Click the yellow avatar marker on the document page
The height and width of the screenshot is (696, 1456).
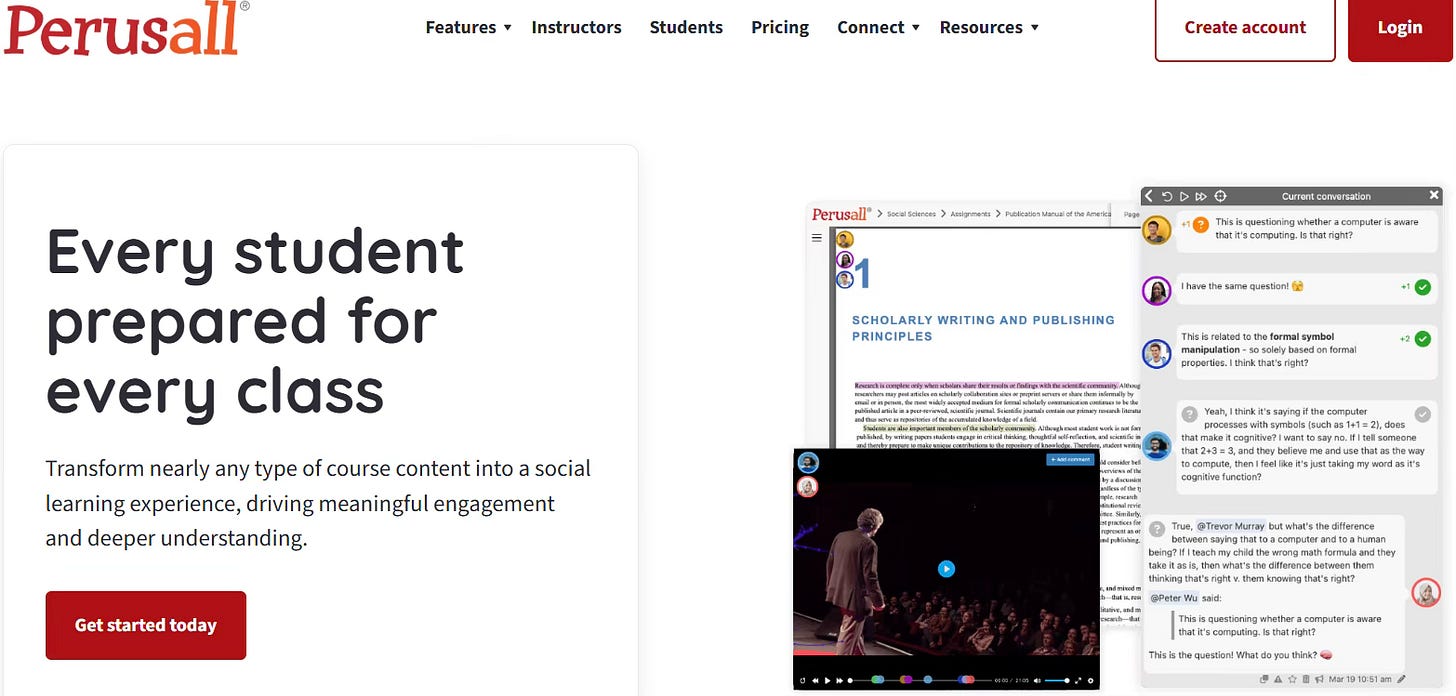point(845,240)
